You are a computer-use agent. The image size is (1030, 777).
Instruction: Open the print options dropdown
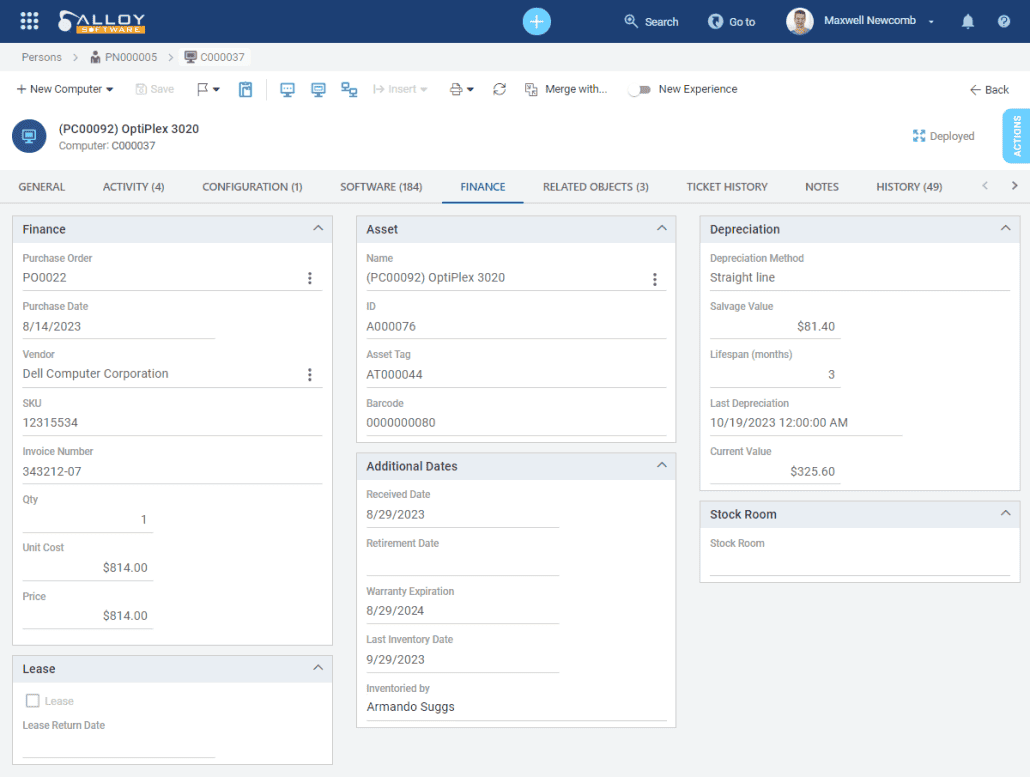coord(461,89)
